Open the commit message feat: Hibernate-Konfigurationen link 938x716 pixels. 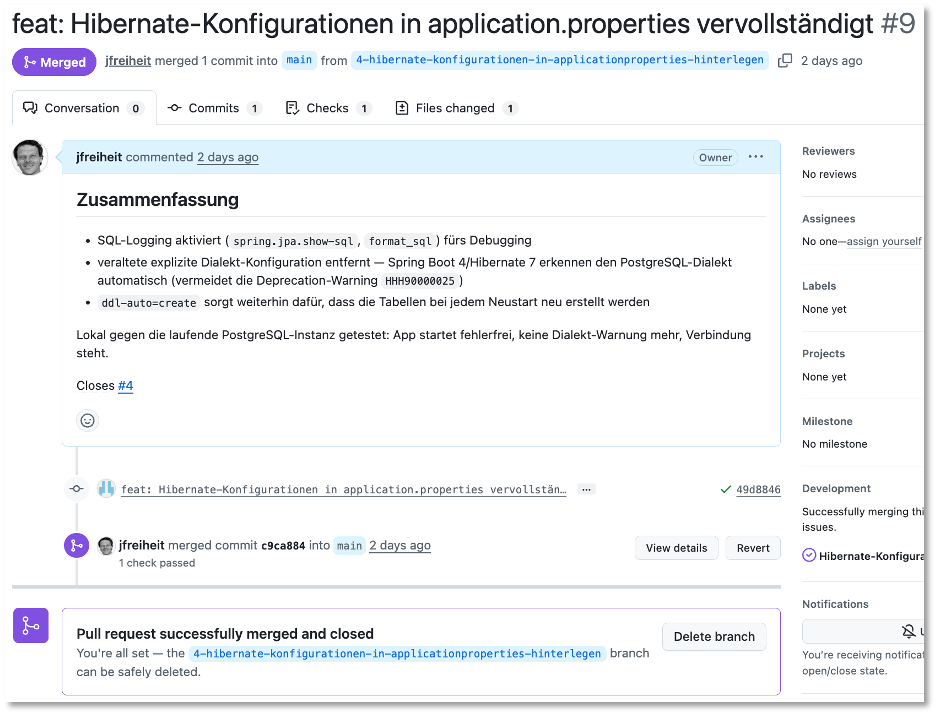pyautogui.click(x=343, y=489)
